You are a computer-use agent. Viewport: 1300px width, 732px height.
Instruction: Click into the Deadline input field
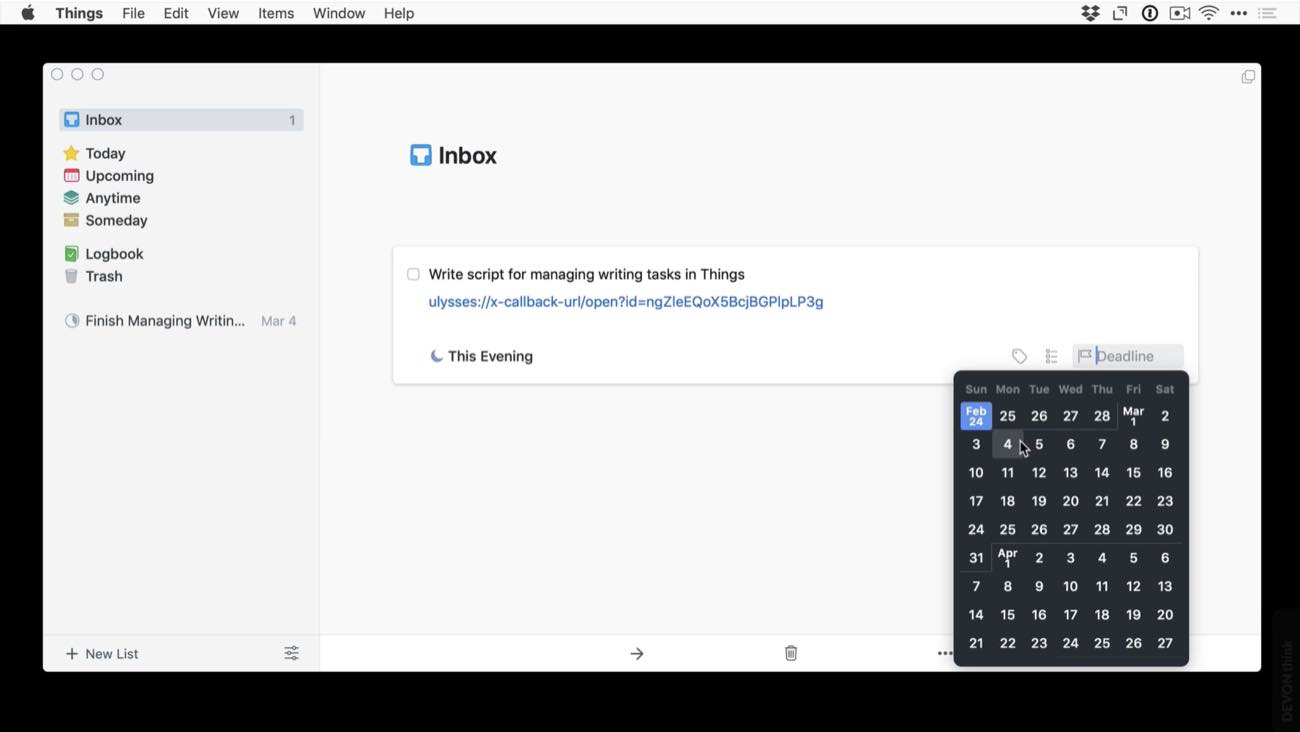click(1128, 356)
